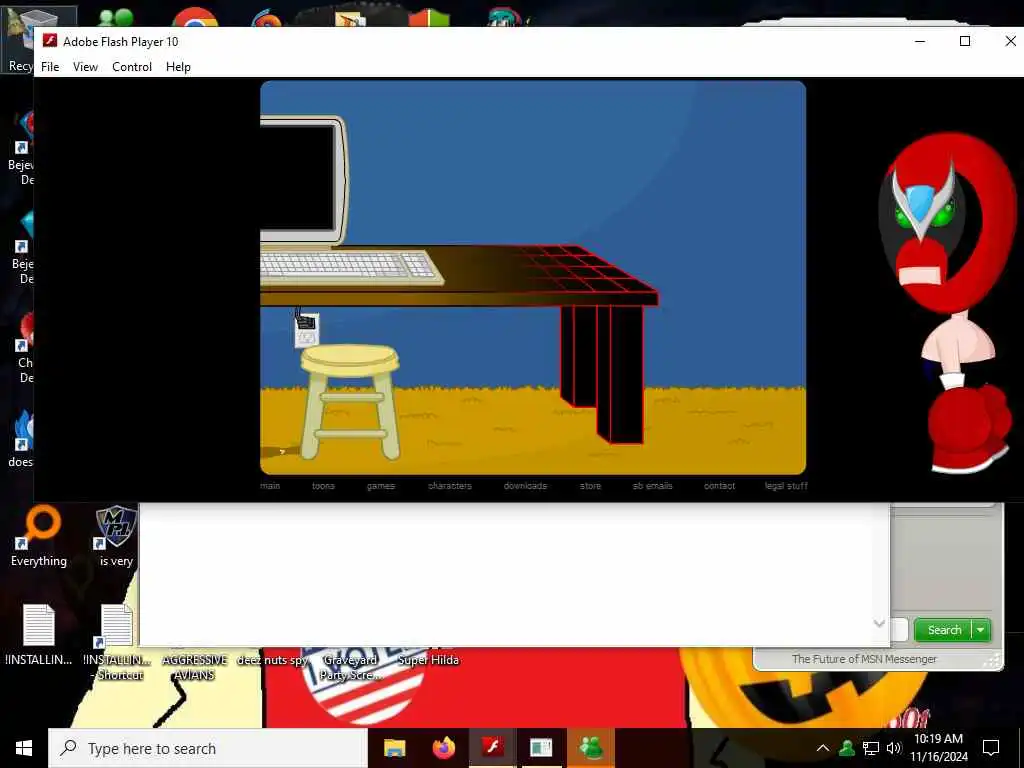Click the computer monitor in the animation

point(302,180)
